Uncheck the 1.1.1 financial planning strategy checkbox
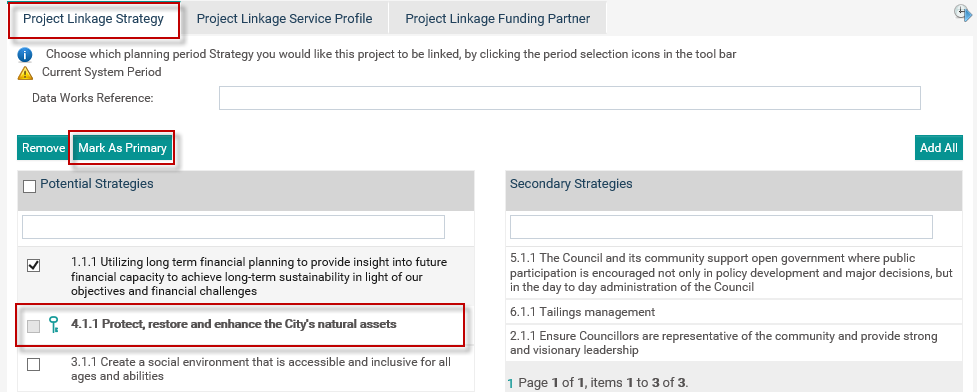977x392 pixels. pos(34,266)
